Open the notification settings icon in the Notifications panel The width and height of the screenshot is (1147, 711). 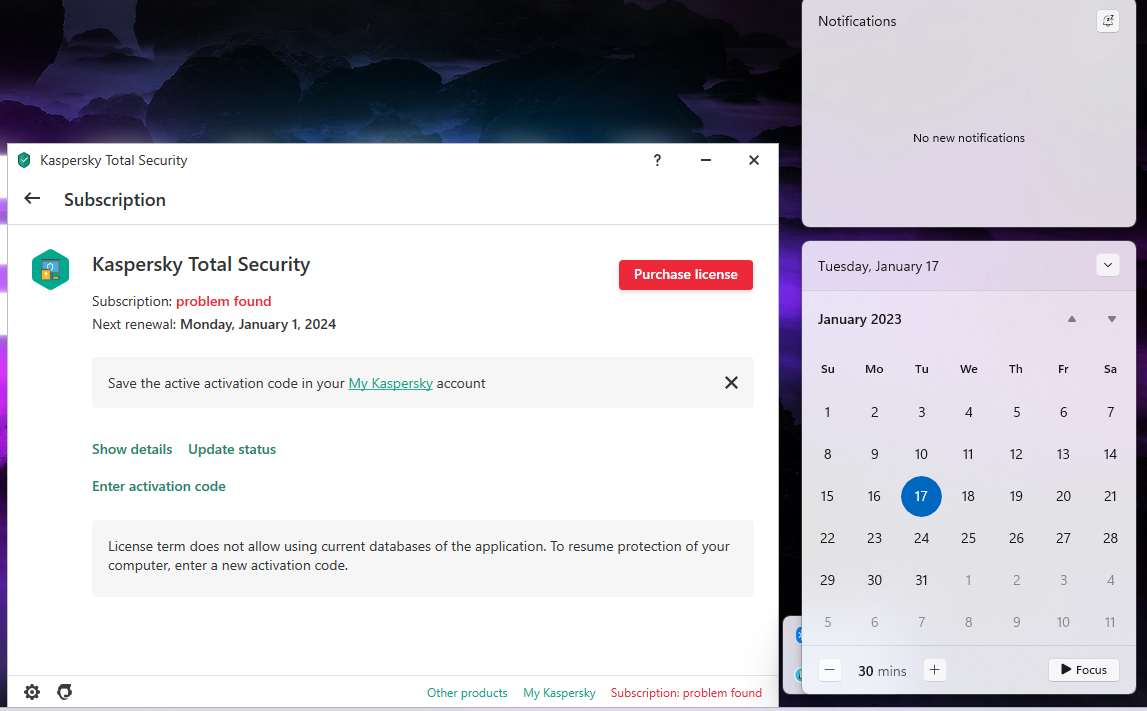click(x=1107, y=21)
